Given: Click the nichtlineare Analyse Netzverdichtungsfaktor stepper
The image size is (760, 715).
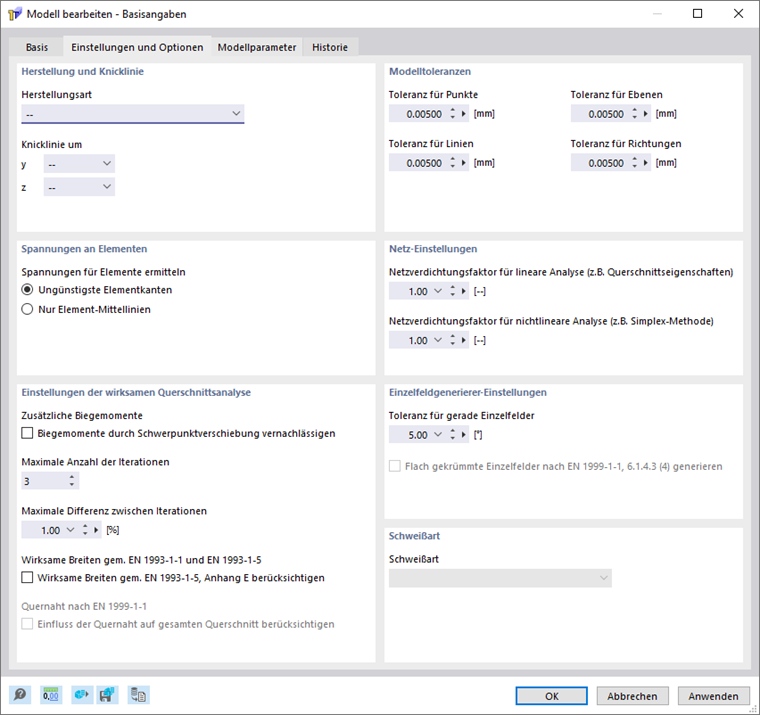Looking at the screenshot, I should click(x=453, y=340).
